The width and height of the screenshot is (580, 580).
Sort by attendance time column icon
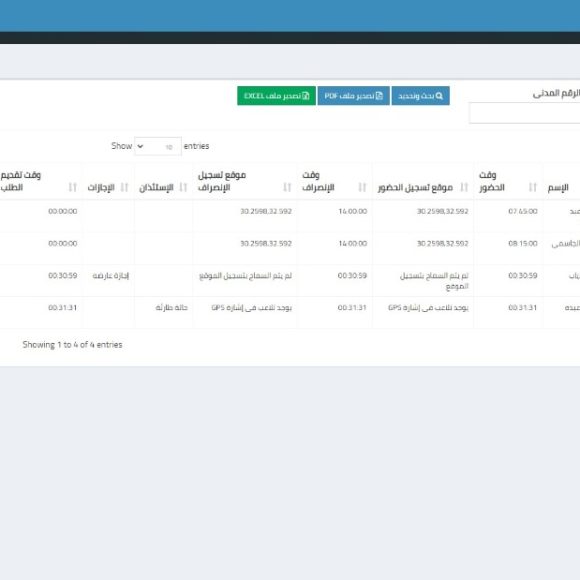point(532,188)
